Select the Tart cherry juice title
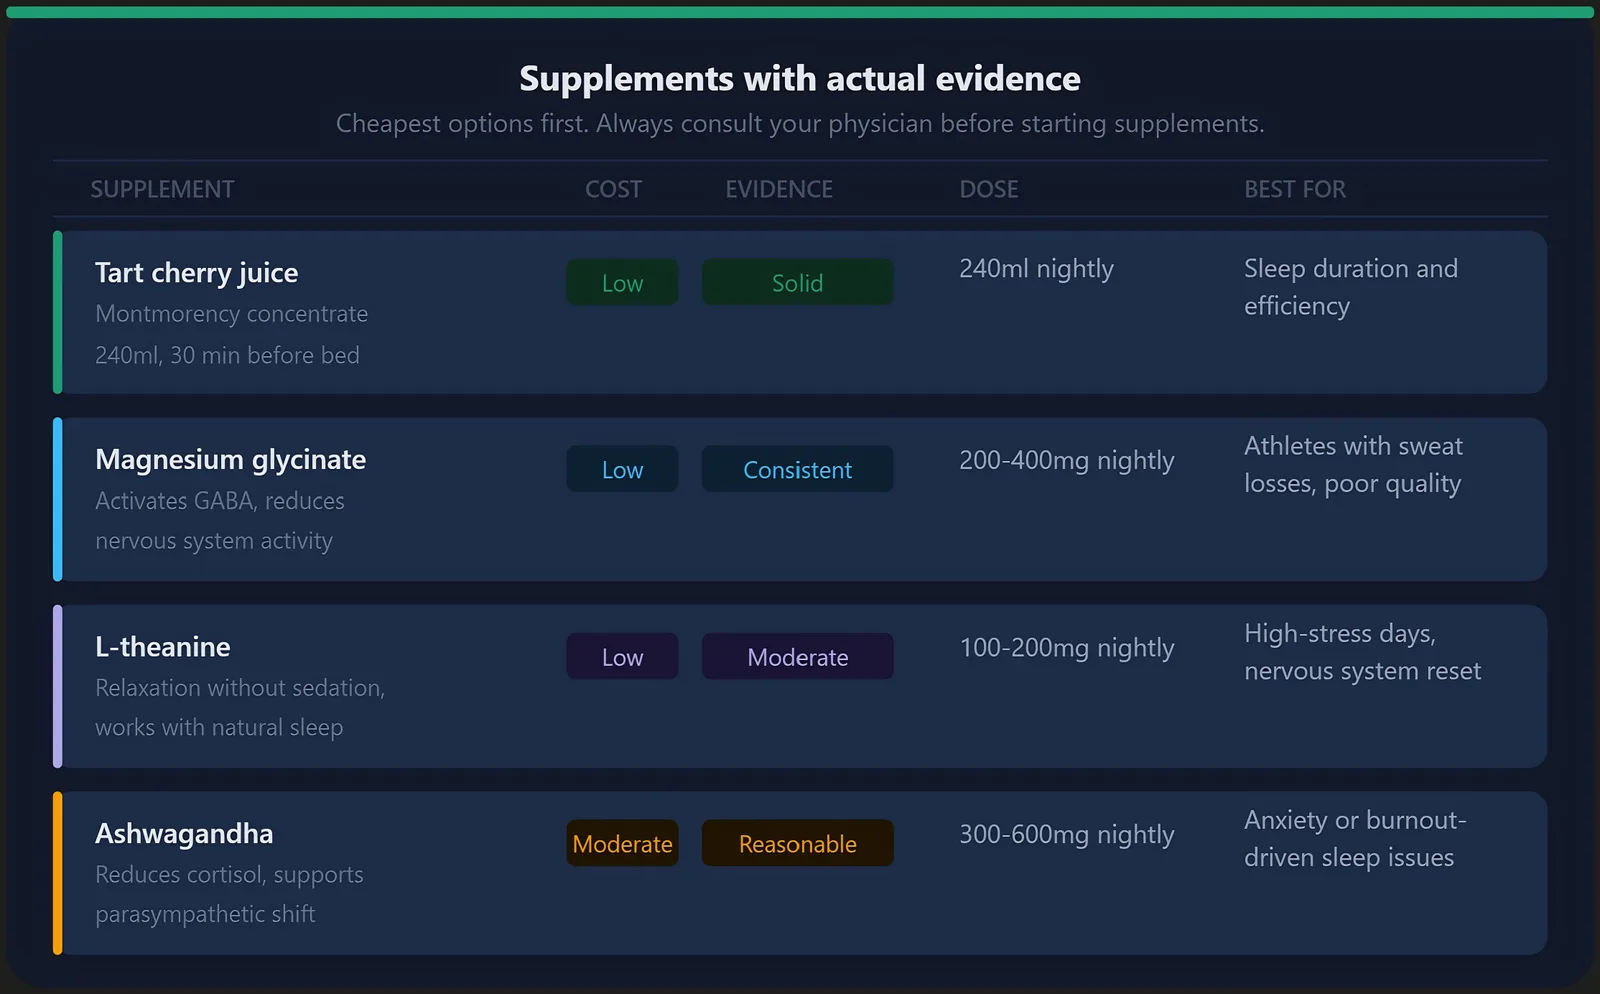Viewport: 1600px width, 994px height. (x=197, y=273)
